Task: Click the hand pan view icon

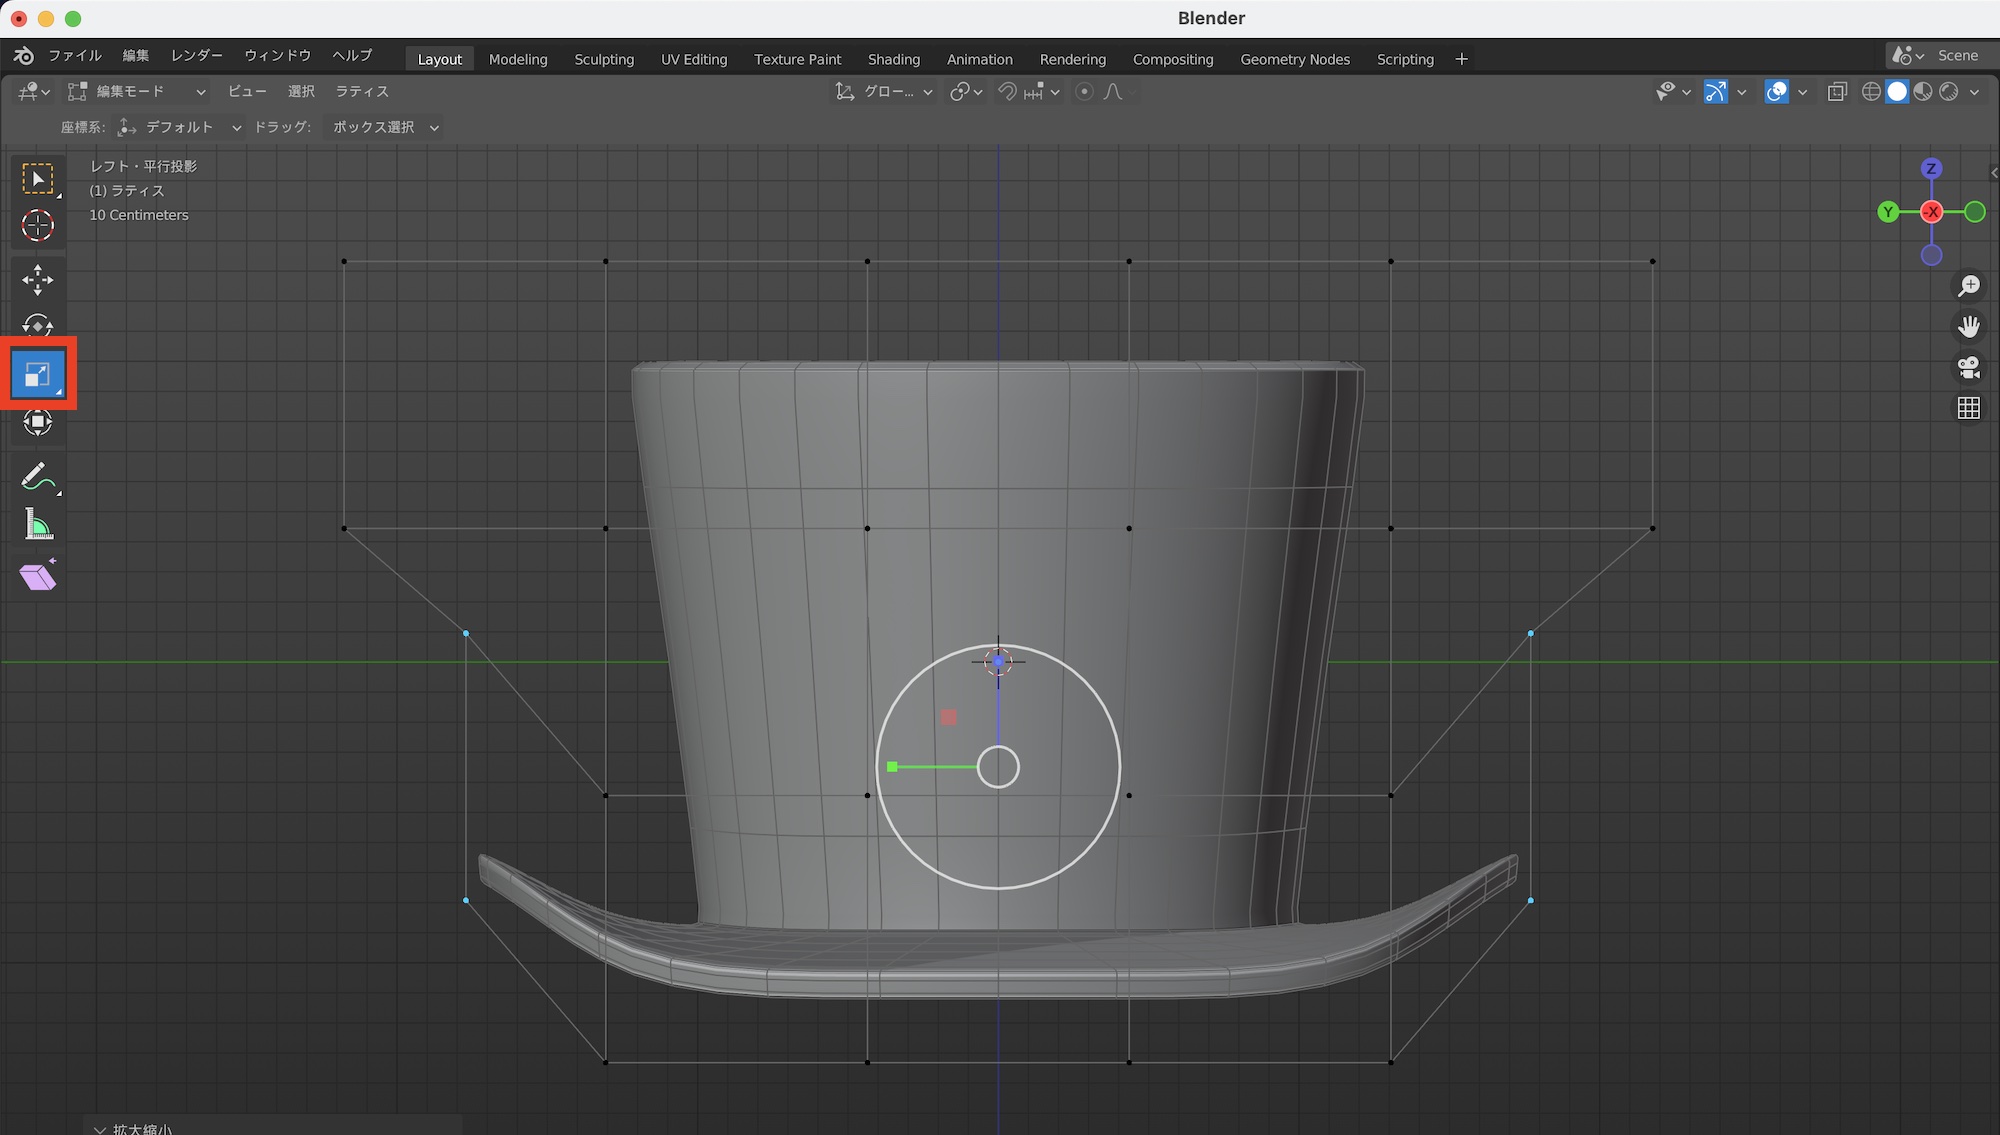Action: [x=1968, y=327]
